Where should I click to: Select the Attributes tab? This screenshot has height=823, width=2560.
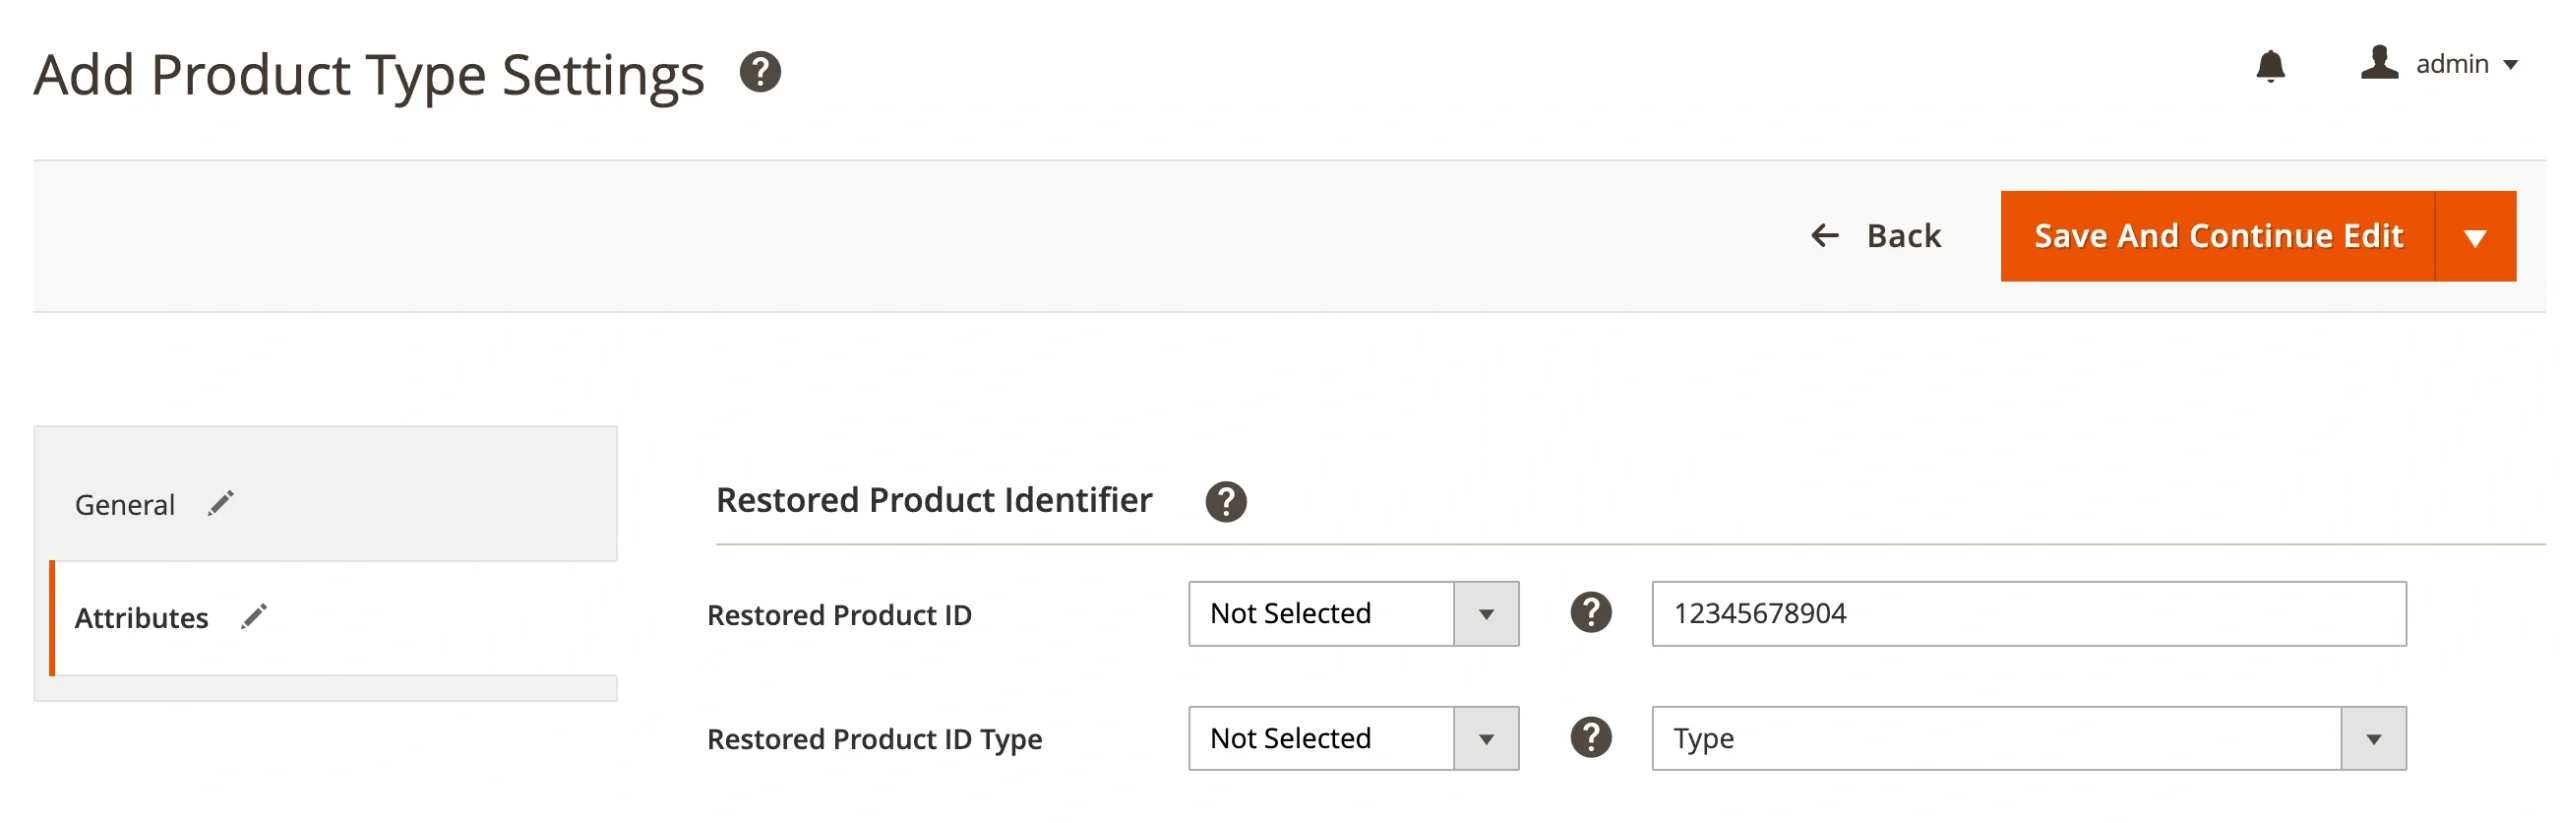[142, 618]
